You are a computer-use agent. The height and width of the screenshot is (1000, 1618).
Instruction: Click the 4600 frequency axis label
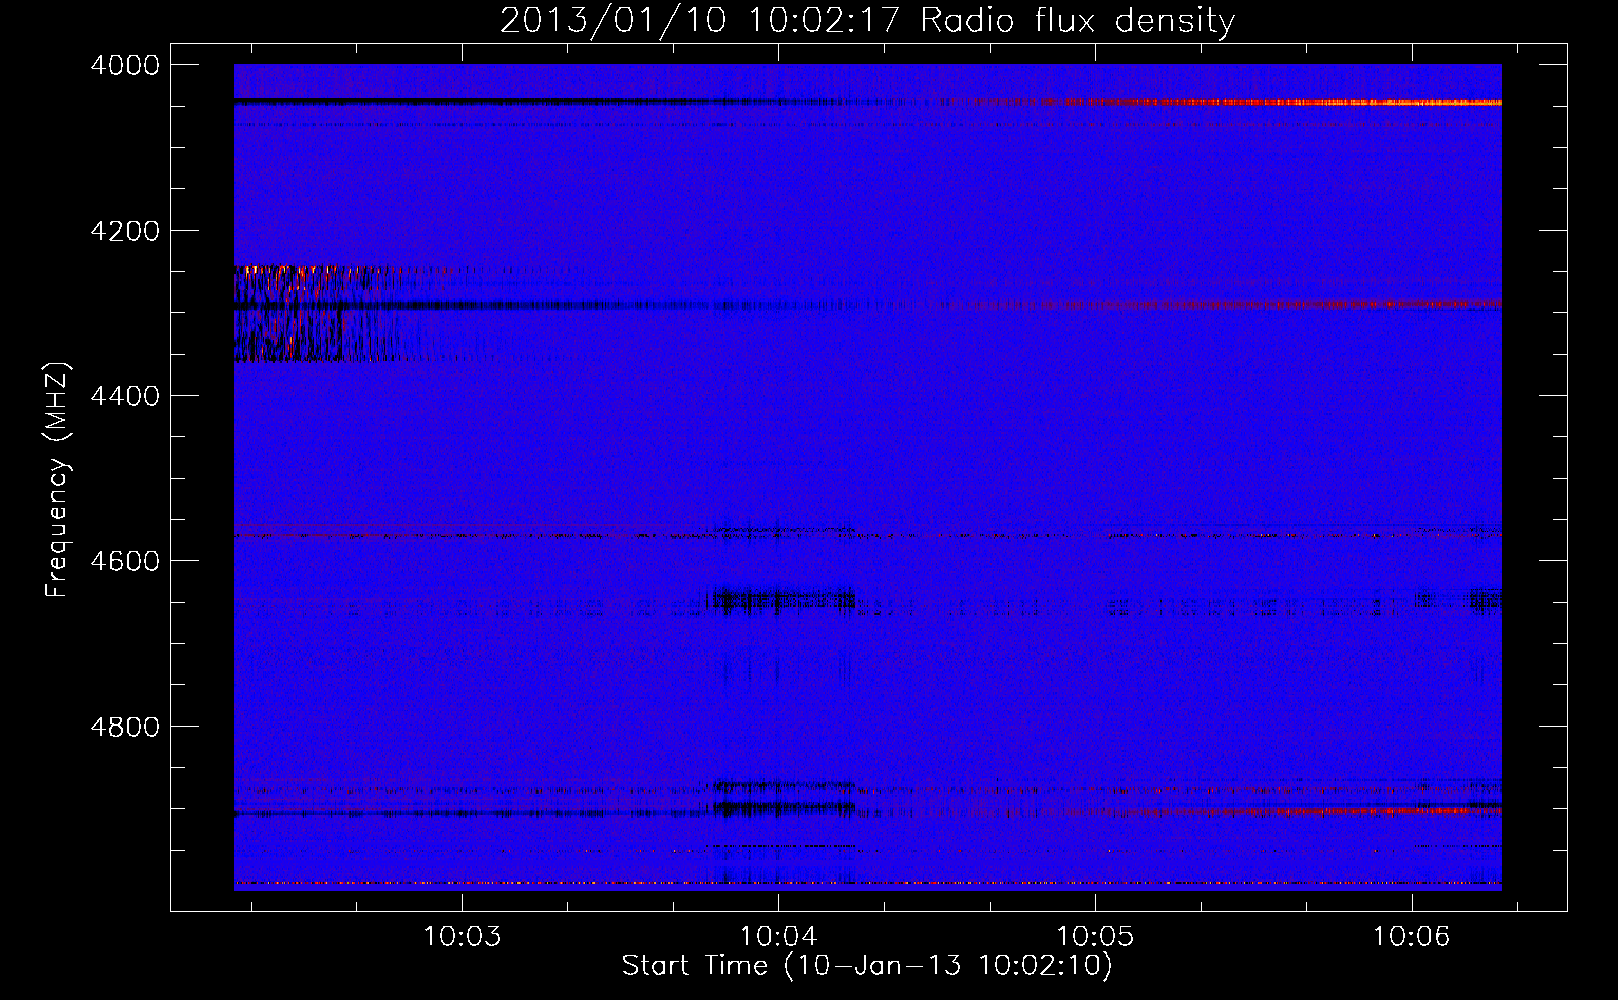tap(125, 561)
